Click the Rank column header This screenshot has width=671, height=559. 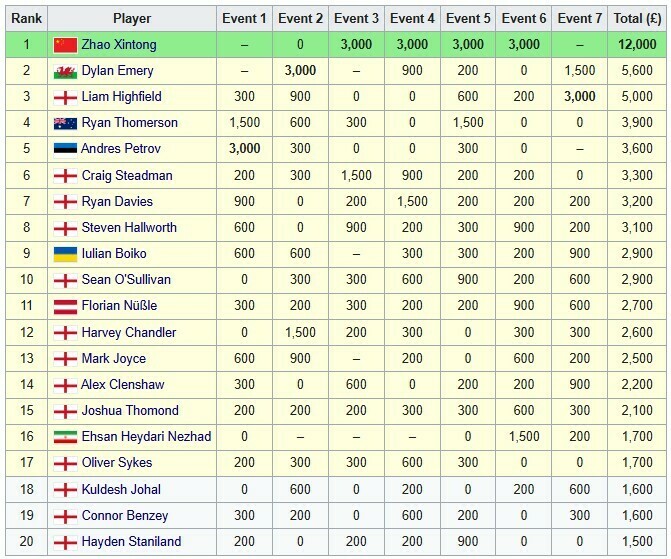[26, 18]
